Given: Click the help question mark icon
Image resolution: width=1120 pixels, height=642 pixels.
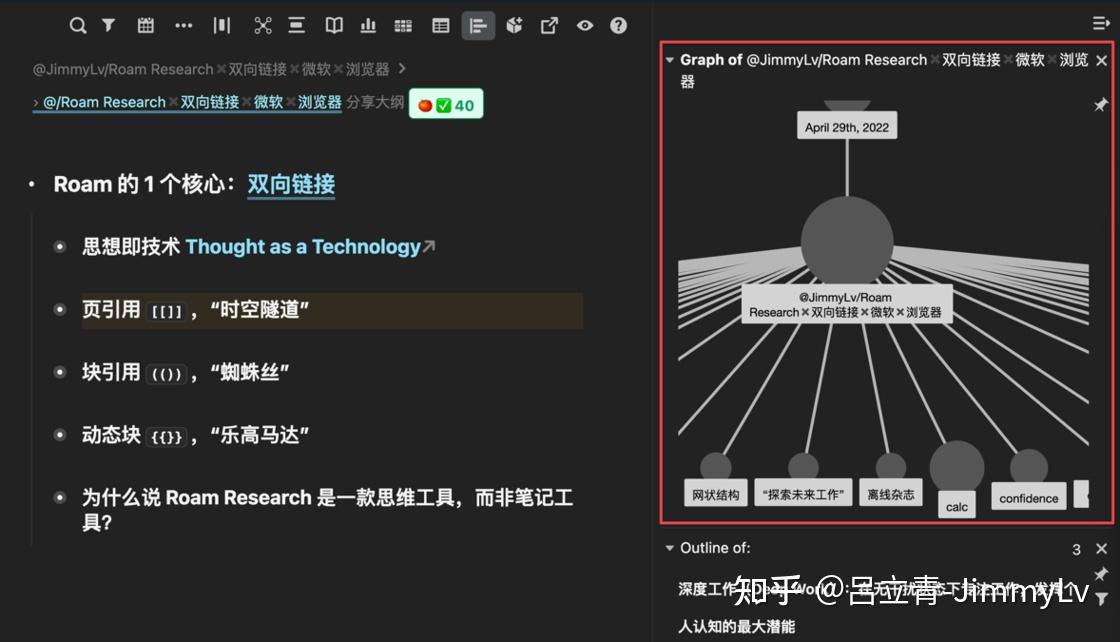Looking at the screenshot, I should pyautogui.click(x=618, y=25).
